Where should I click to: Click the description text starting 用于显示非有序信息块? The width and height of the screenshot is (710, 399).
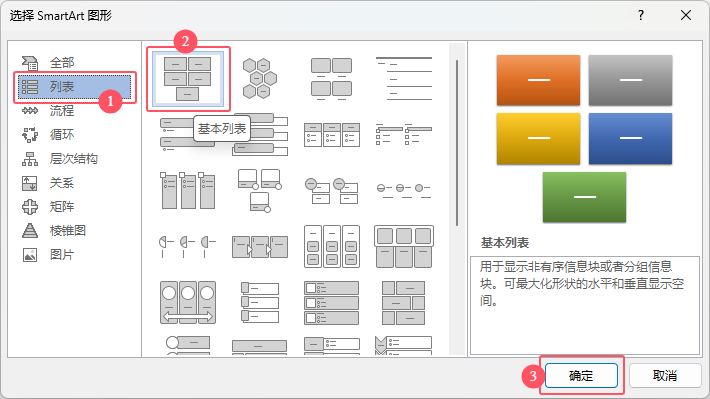coord(581,284)
